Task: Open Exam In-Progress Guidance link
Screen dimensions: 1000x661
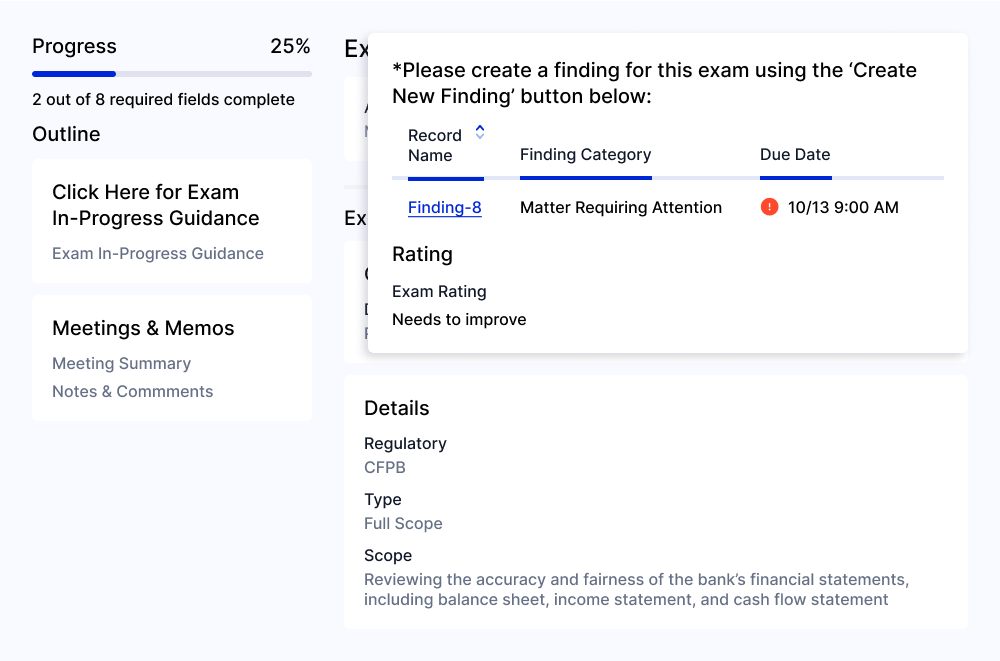Action: click(x=158, y=253)
